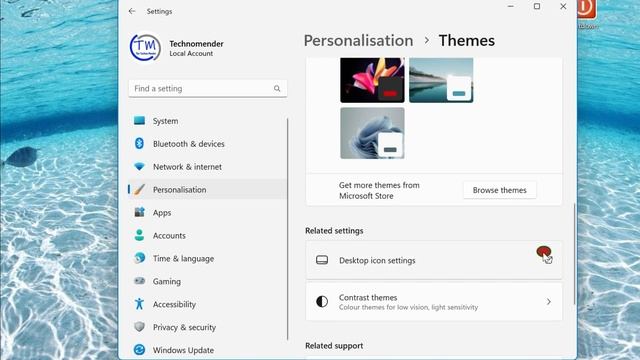Minimize the Settings window
Viewport: 640px width, 360px height.
click(511, 7)
